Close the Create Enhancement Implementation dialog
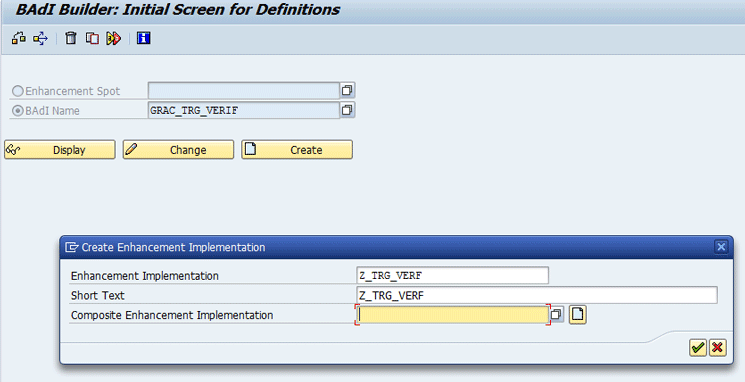The image size is (745, 382). [721, 247]
